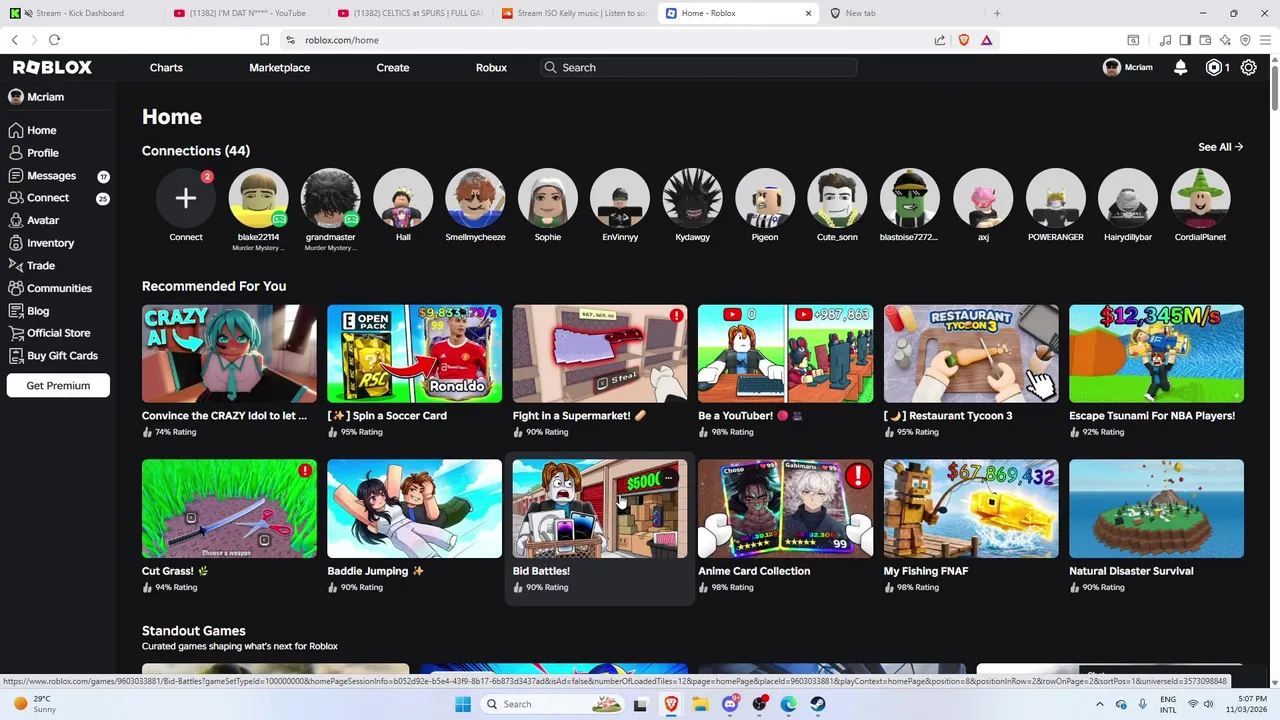
Task: Close the Home - Roblox tab
Action: click(808, 13)
